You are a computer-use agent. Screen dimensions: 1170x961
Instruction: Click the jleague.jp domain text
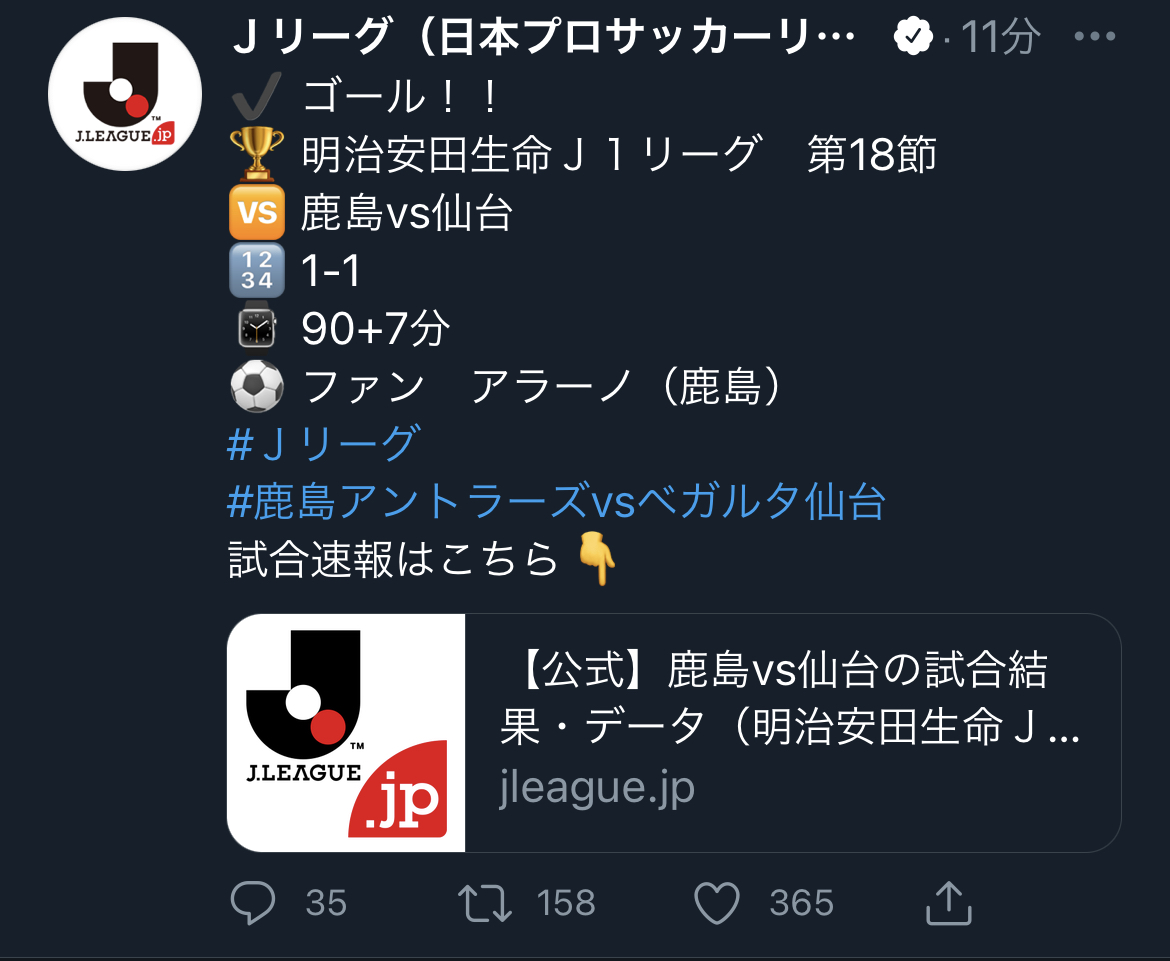[x=597, y=787]
